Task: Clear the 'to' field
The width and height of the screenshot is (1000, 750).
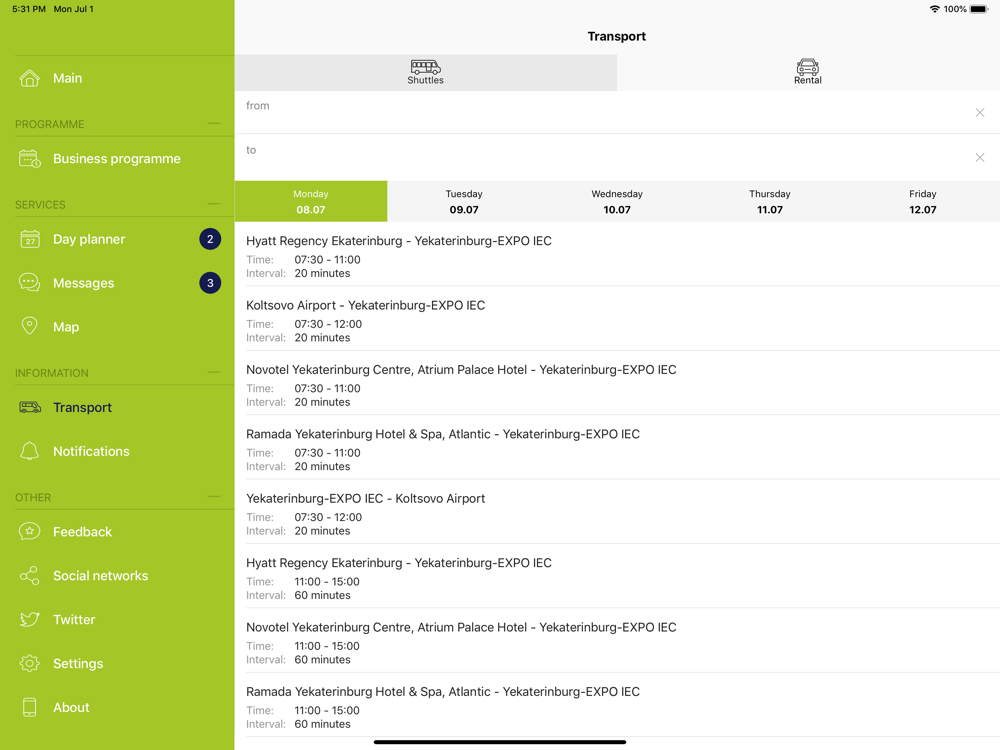Action: [980, 158]
